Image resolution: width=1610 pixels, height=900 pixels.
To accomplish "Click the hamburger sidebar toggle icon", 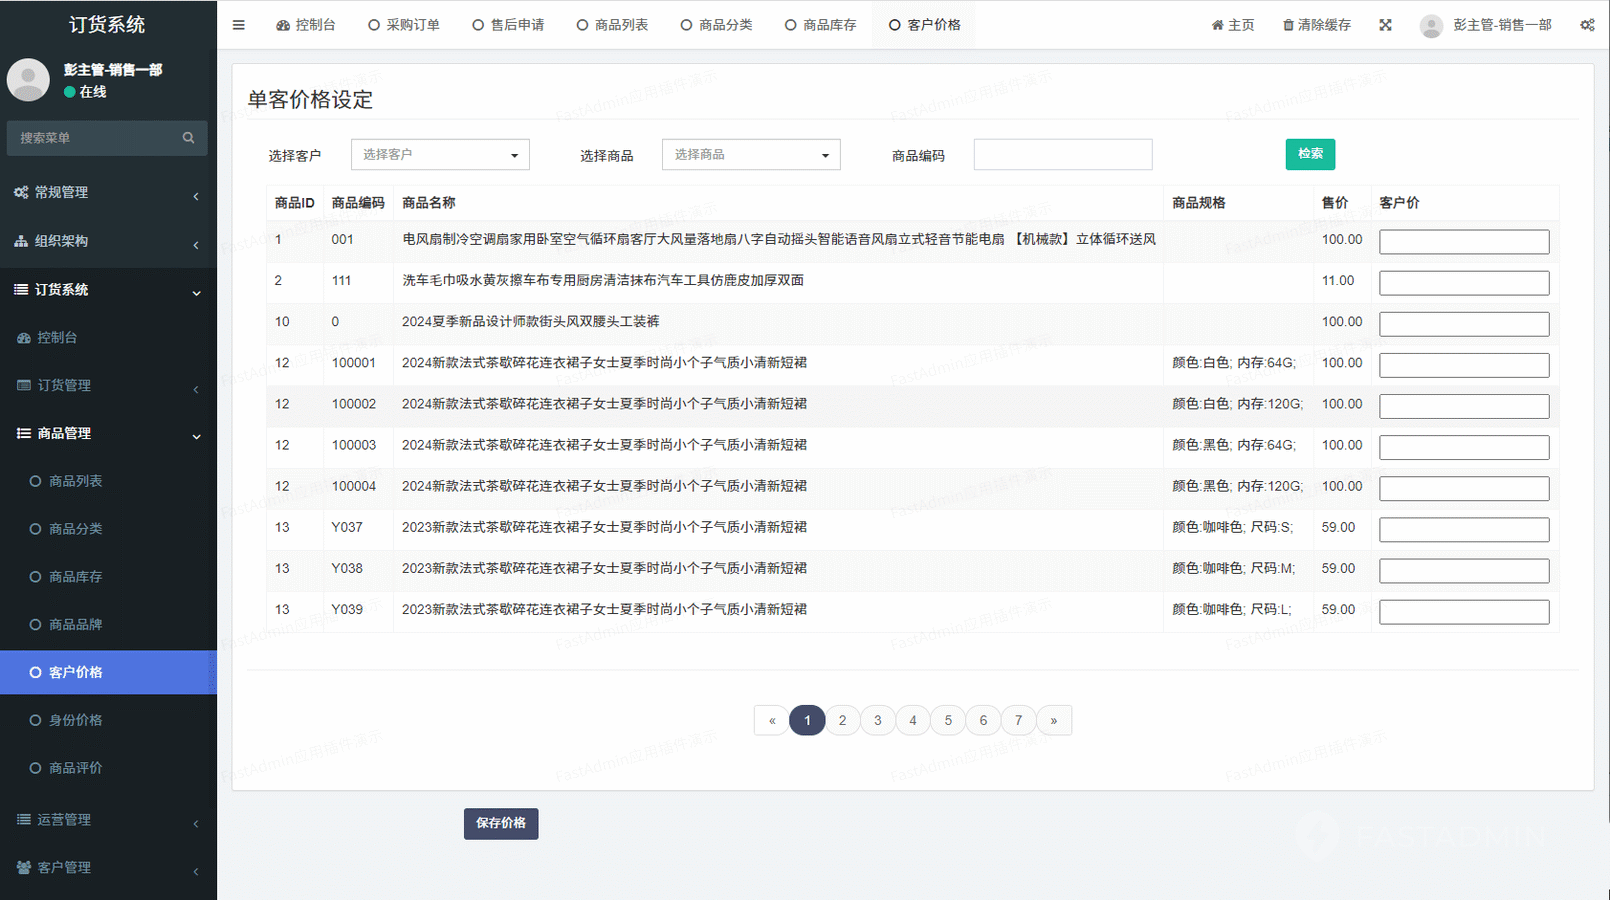I will (238, 25).
